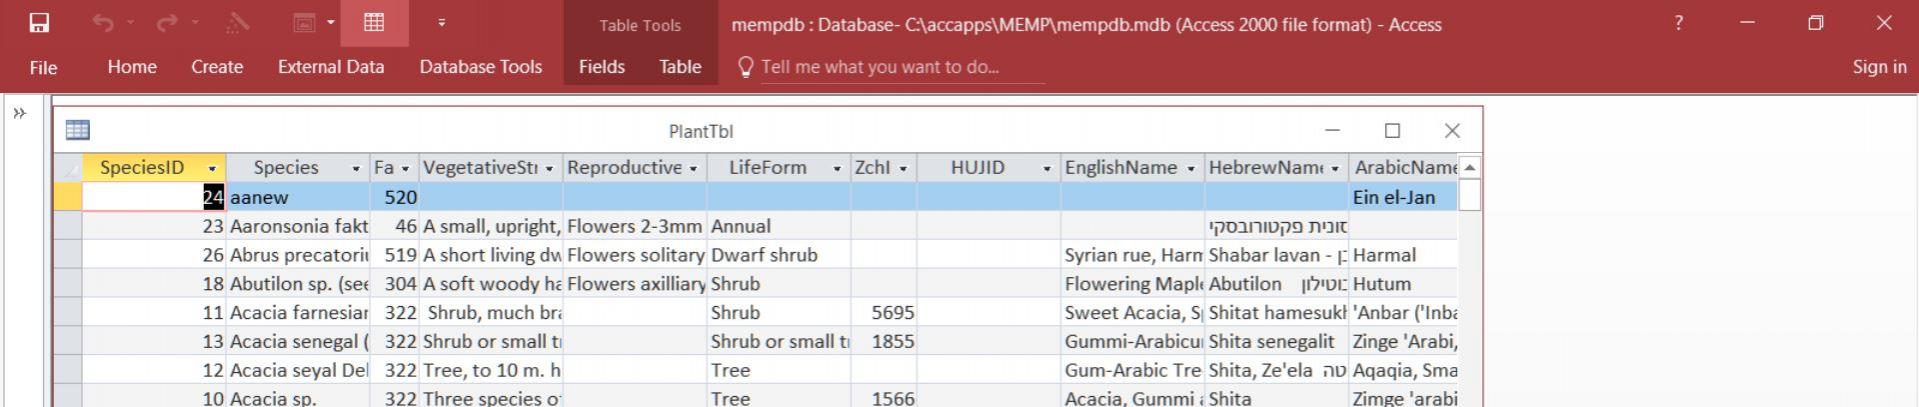Viewport: 1919px width, 407px height.
Task: Click the Help question mark icon
Action: [x=1678, y=23]
